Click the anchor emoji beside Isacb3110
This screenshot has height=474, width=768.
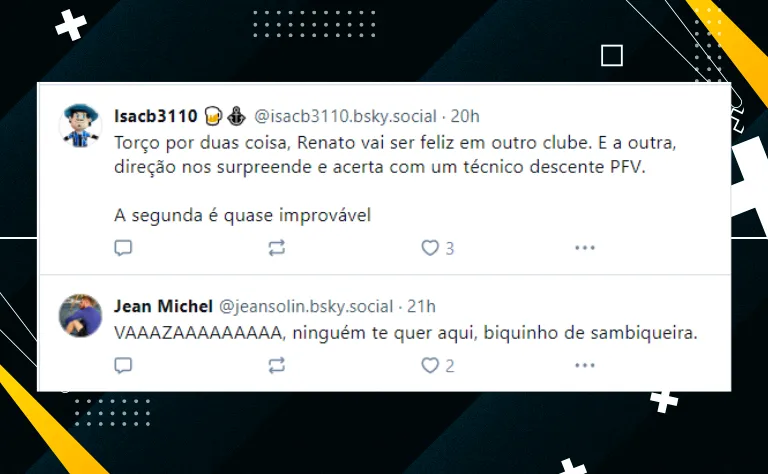[x=237, y=116]
